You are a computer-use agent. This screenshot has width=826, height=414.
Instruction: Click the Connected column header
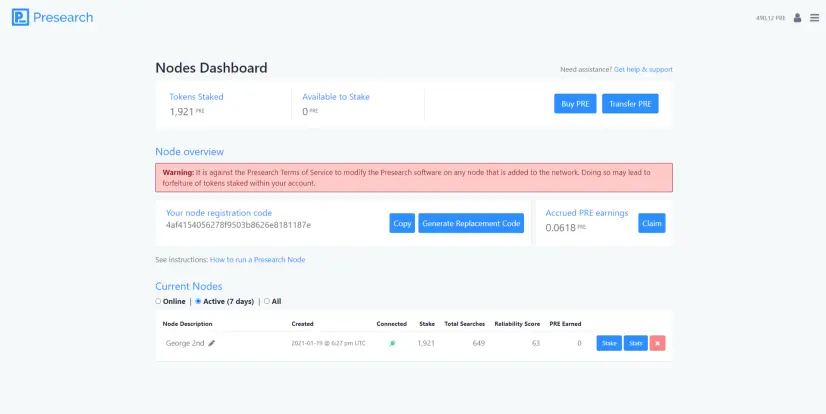tap(391, 324)
